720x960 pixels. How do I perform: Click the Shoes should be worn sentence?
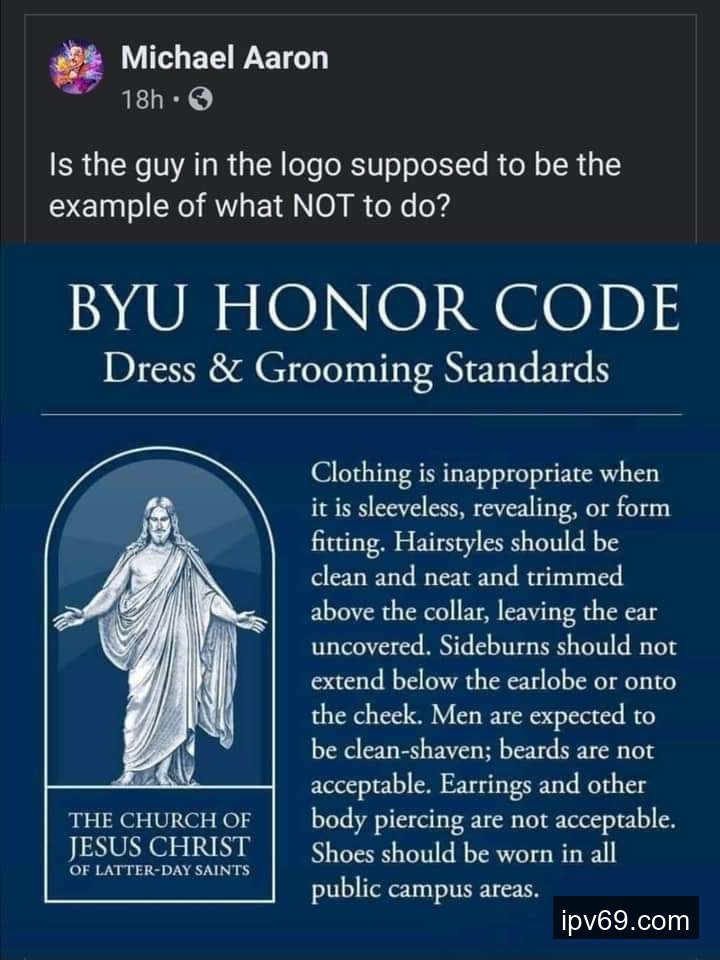pyautogui.click(x=463, y=869)
